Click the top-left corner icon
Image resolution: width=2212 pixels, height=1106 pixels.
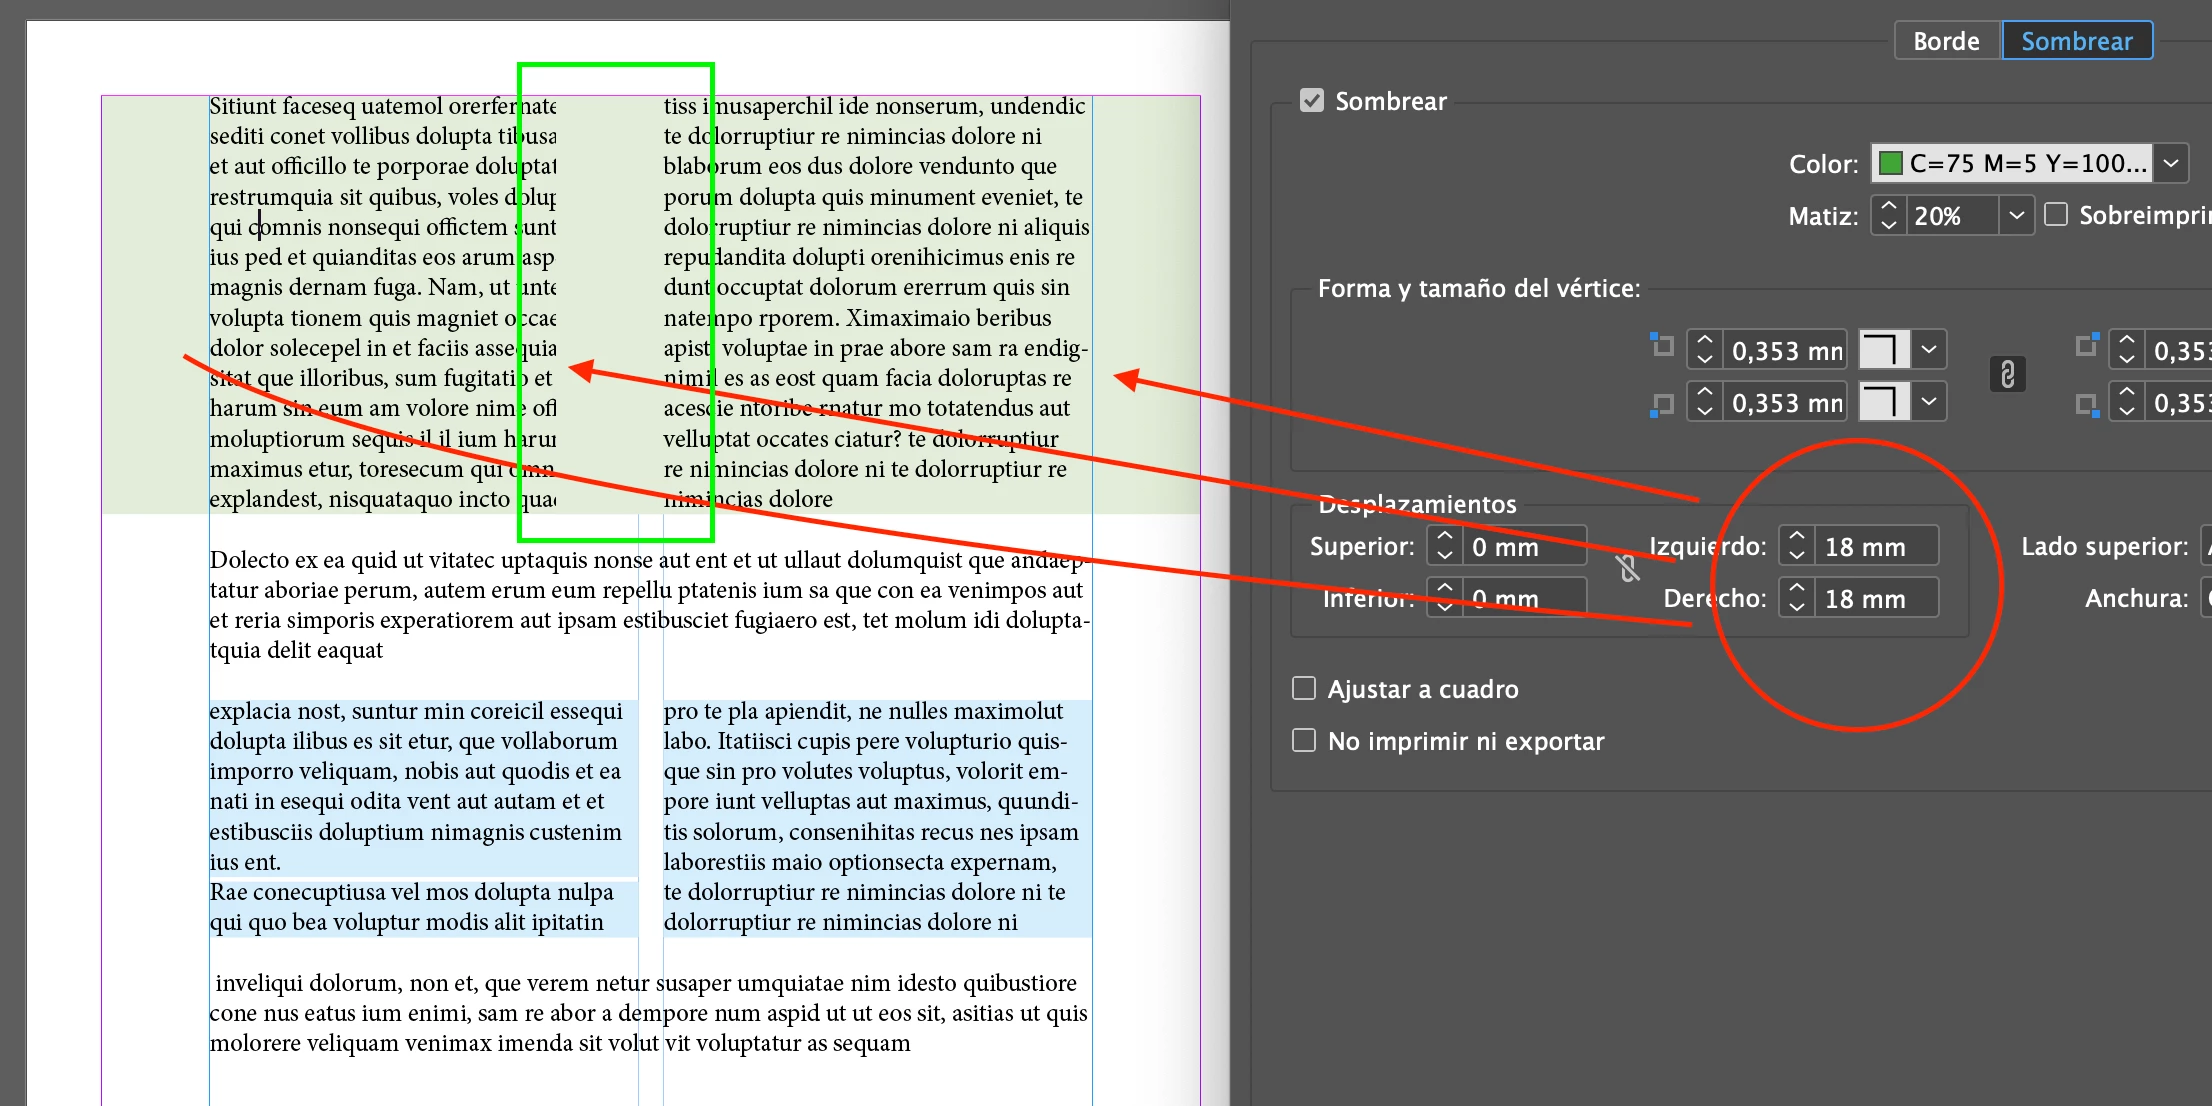[1661, 346]
